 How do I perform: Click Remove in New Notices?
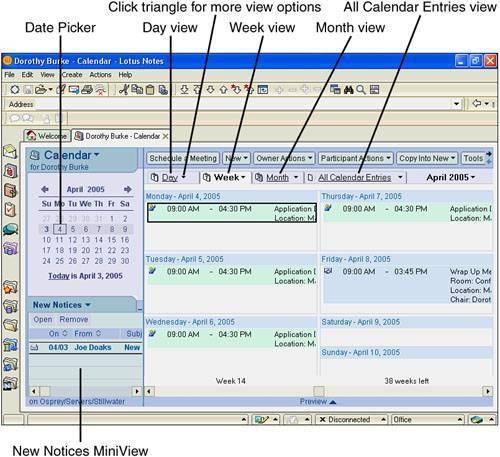coord(74,319)
